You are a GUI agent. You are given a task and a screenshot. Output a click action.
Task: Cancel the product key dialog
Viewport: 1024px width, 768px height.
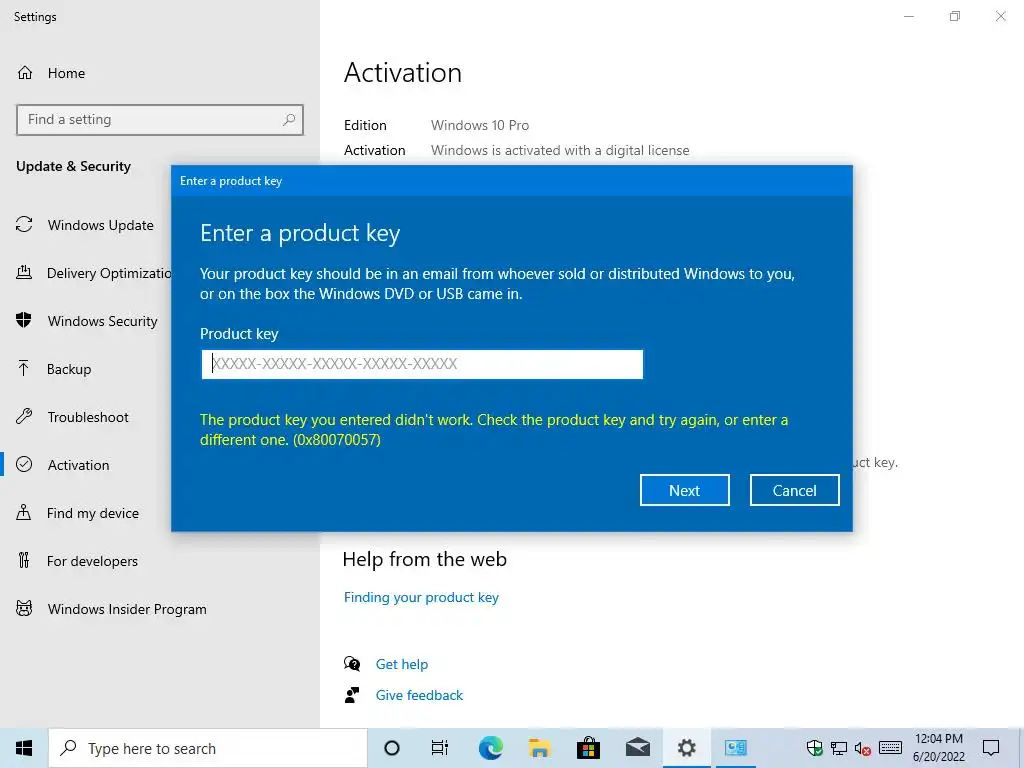tap(794, 490)
